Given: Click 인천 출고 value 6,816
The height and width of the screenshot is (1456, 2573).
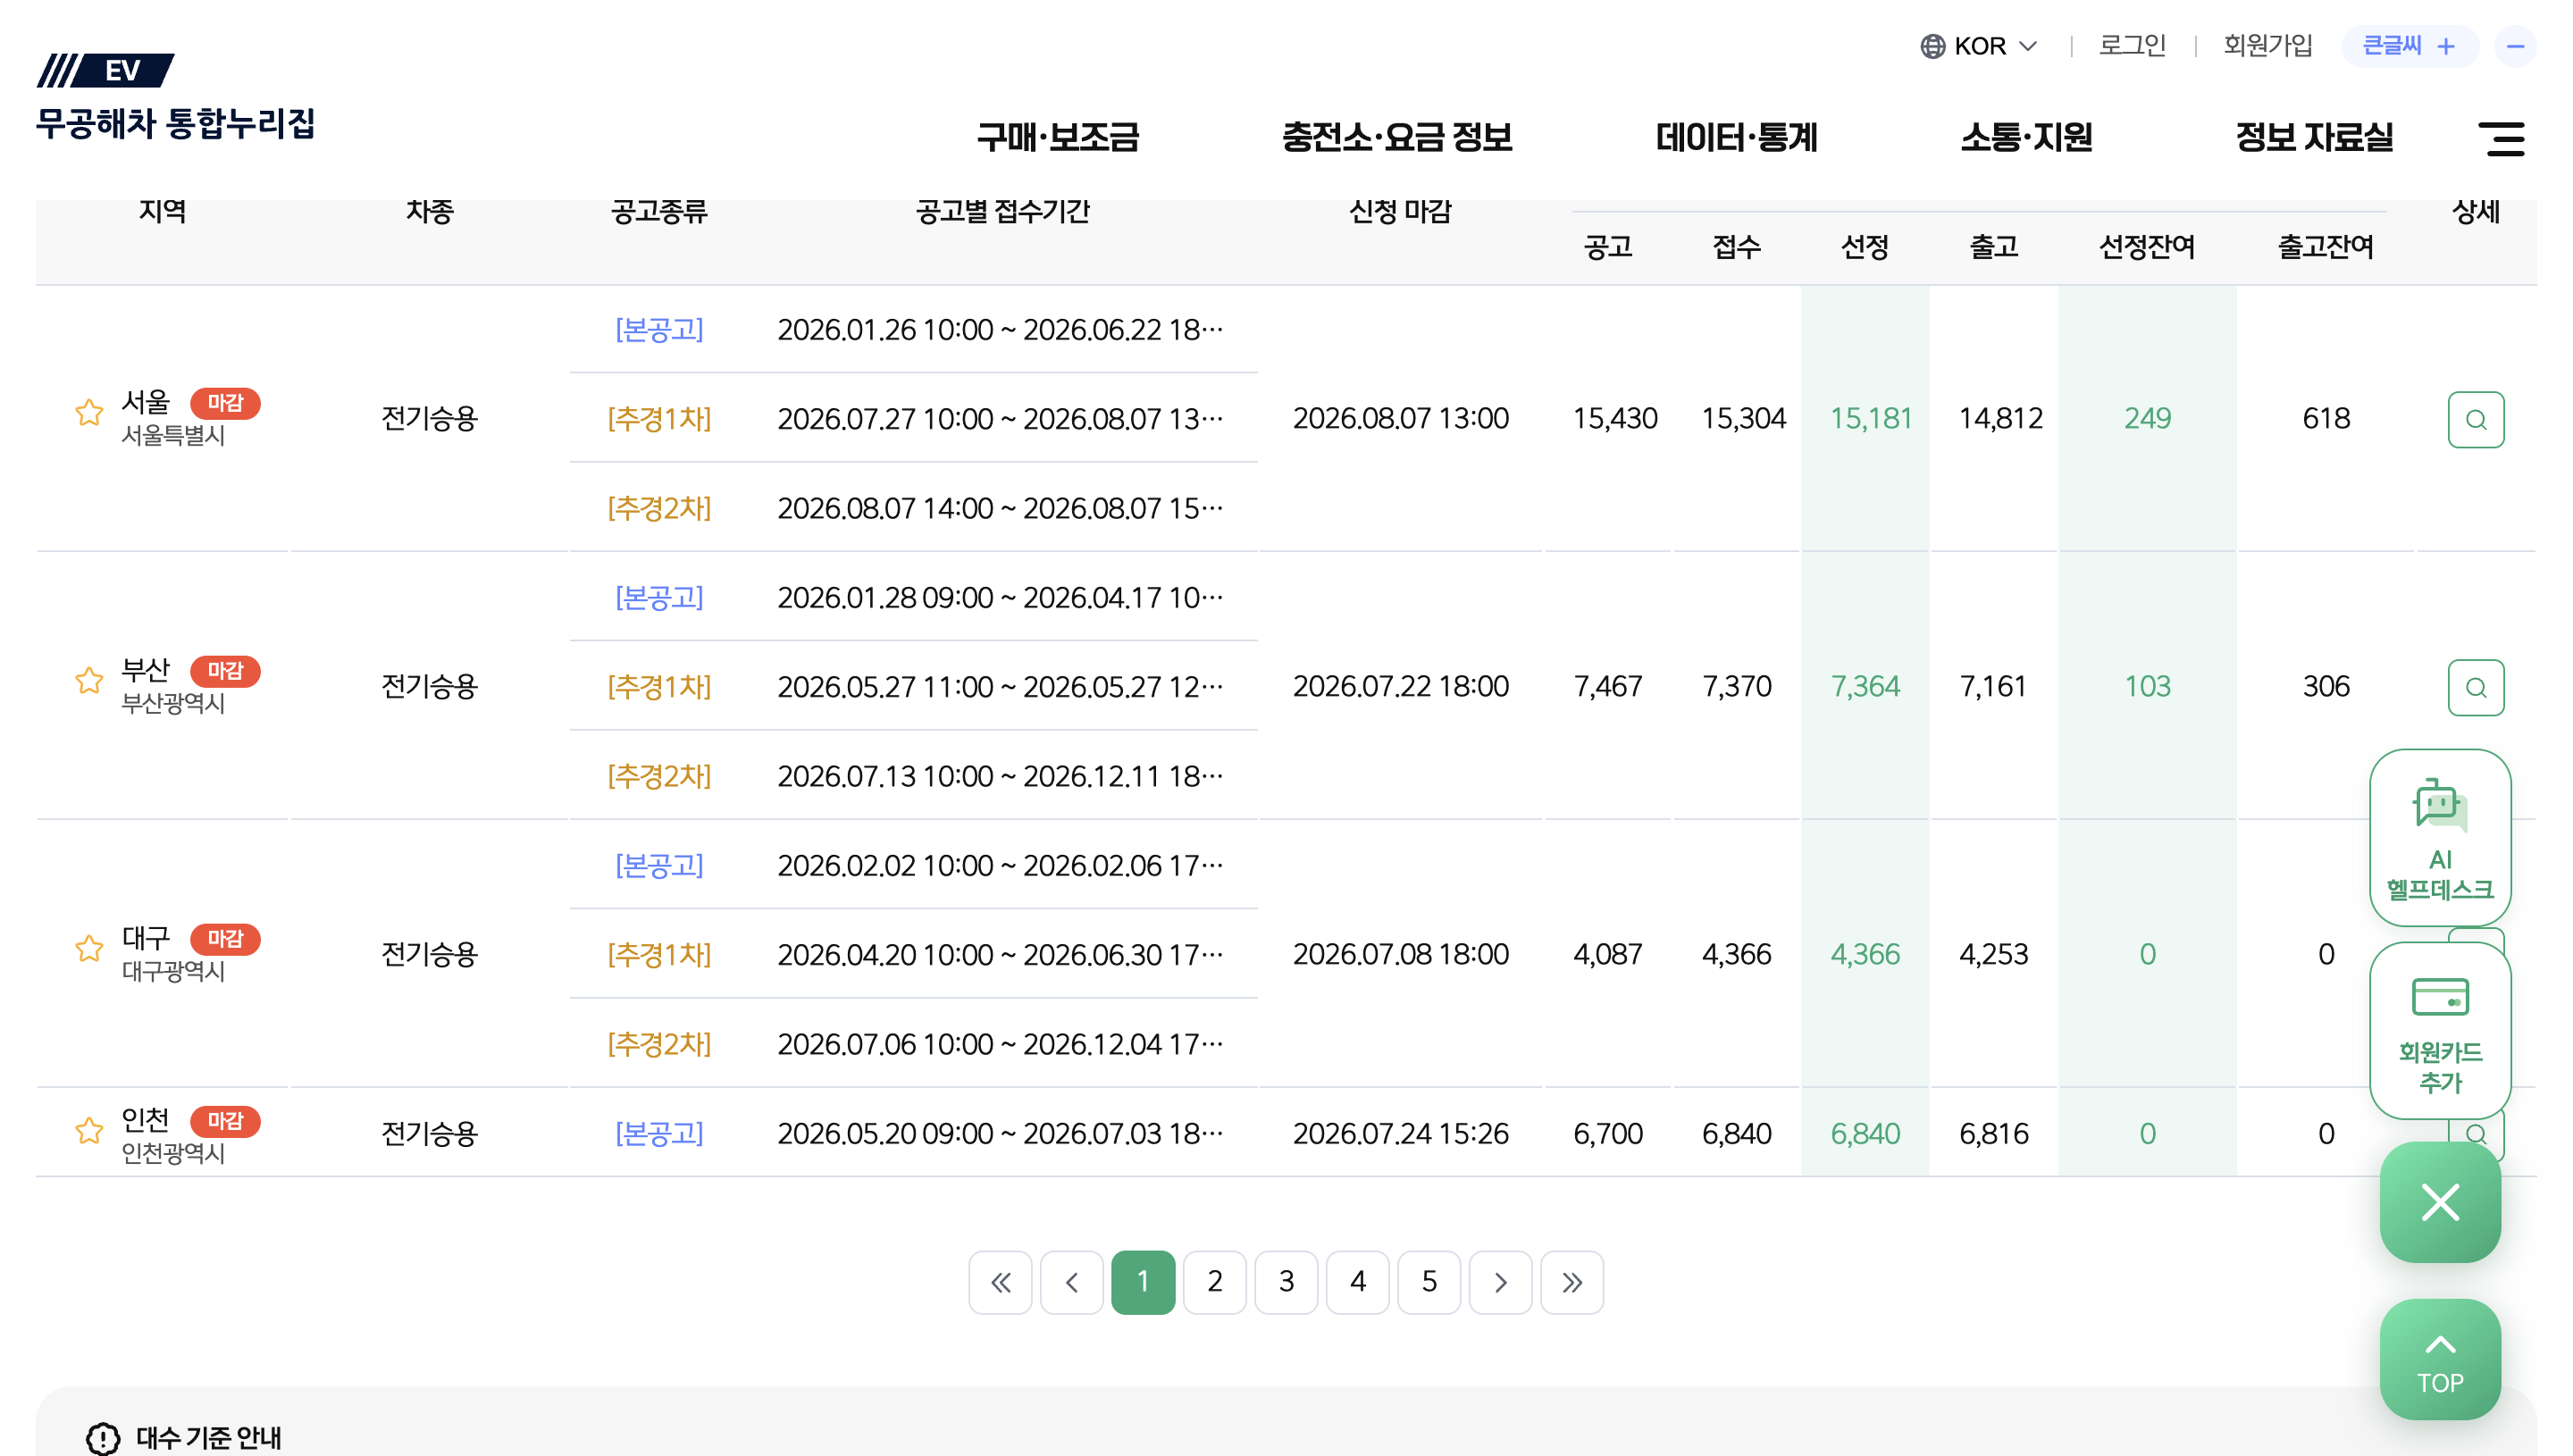Looking at the screenshot, I should [x=1993, y=1134].
